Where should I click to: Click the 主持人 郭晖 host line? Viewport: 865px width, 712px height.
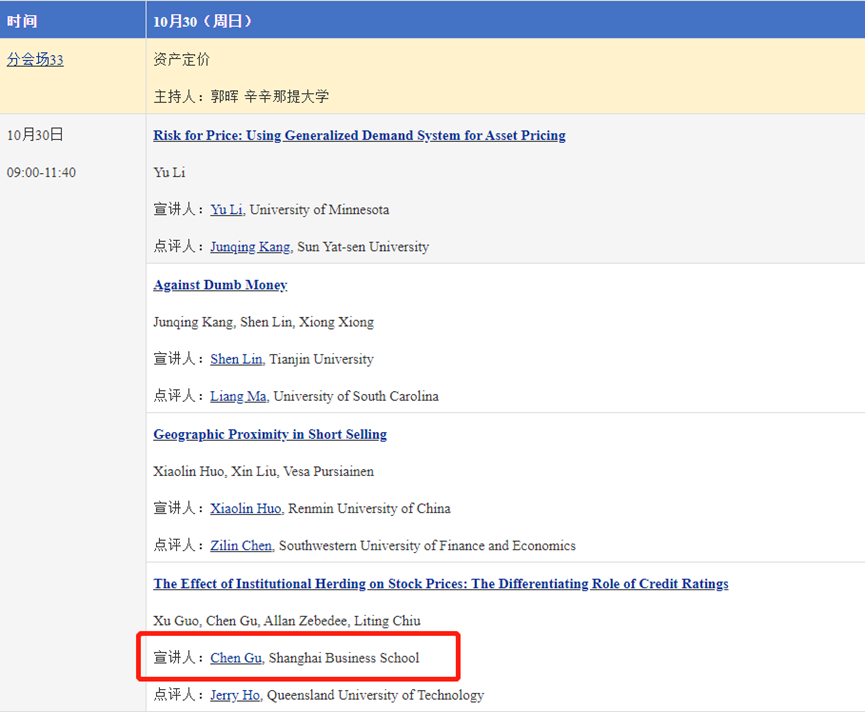pos(241,97)
